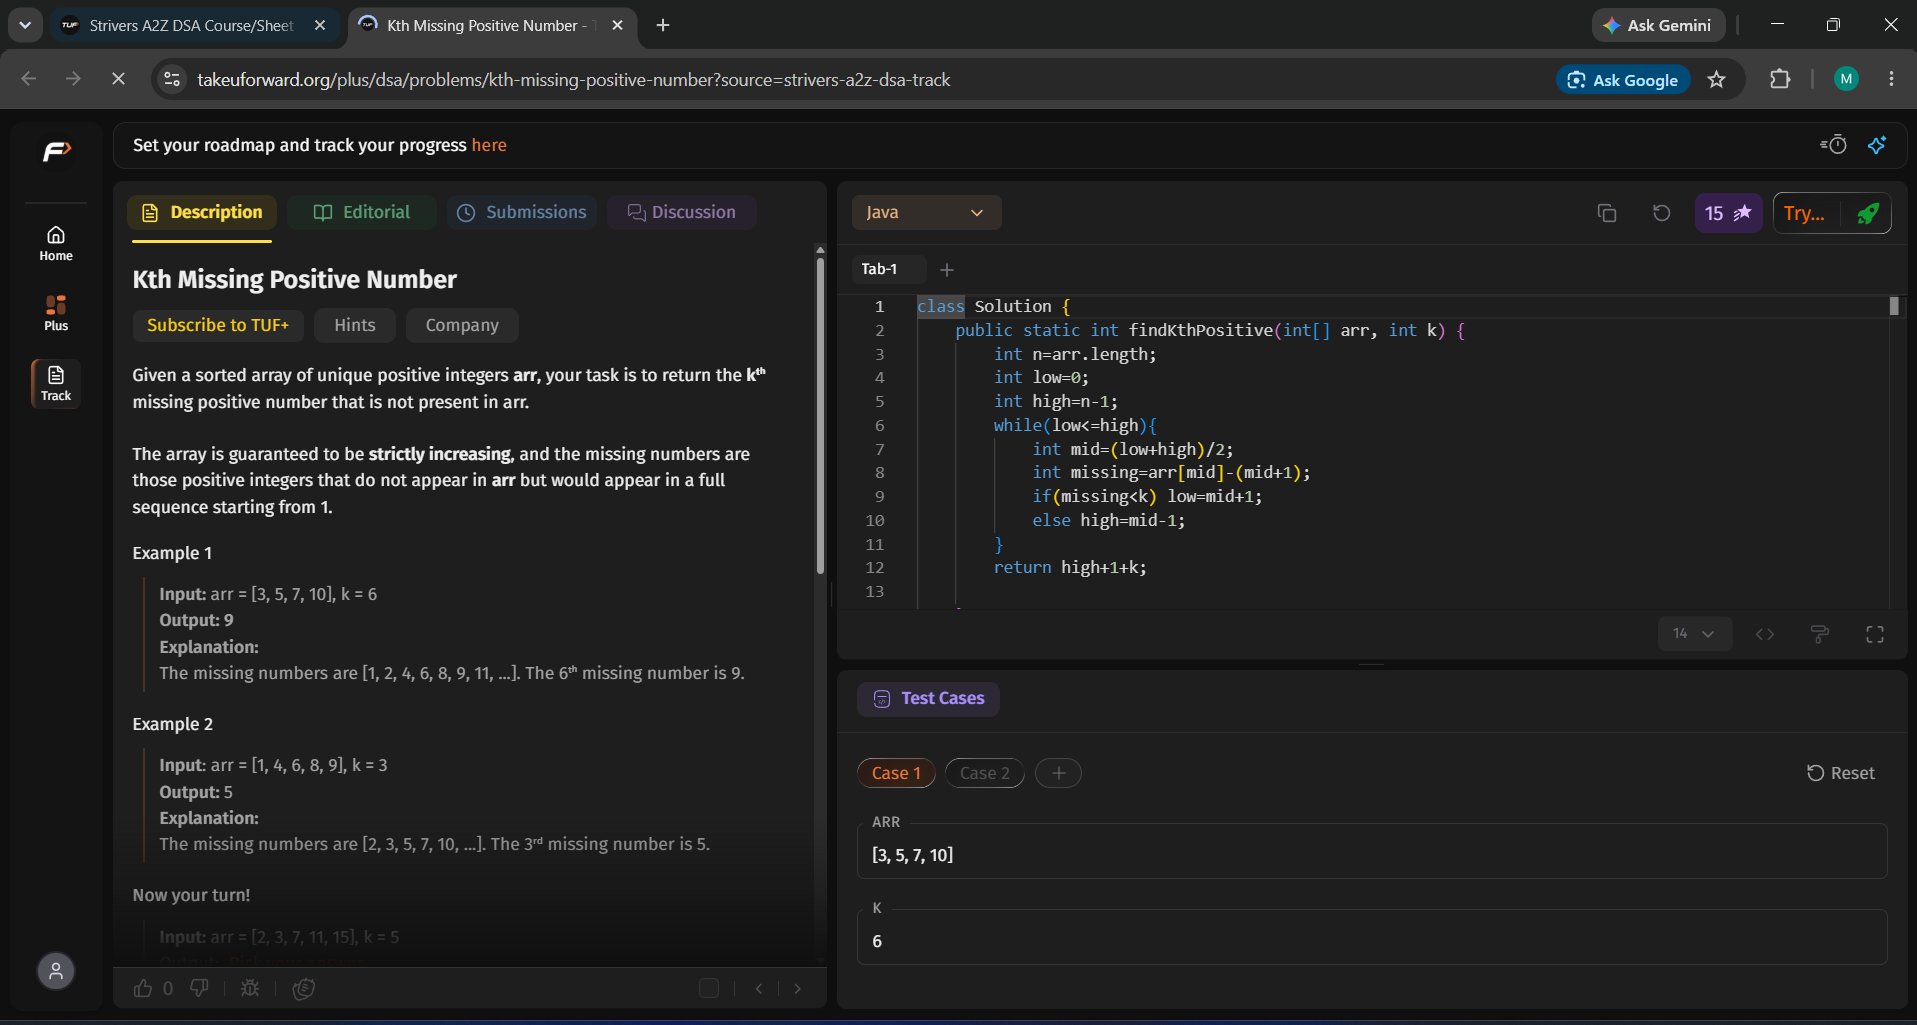The height and width of the screenshot is (1025, 1917).
Task: Switch to the Editorial tab
Action: click(x=362, y=212)
